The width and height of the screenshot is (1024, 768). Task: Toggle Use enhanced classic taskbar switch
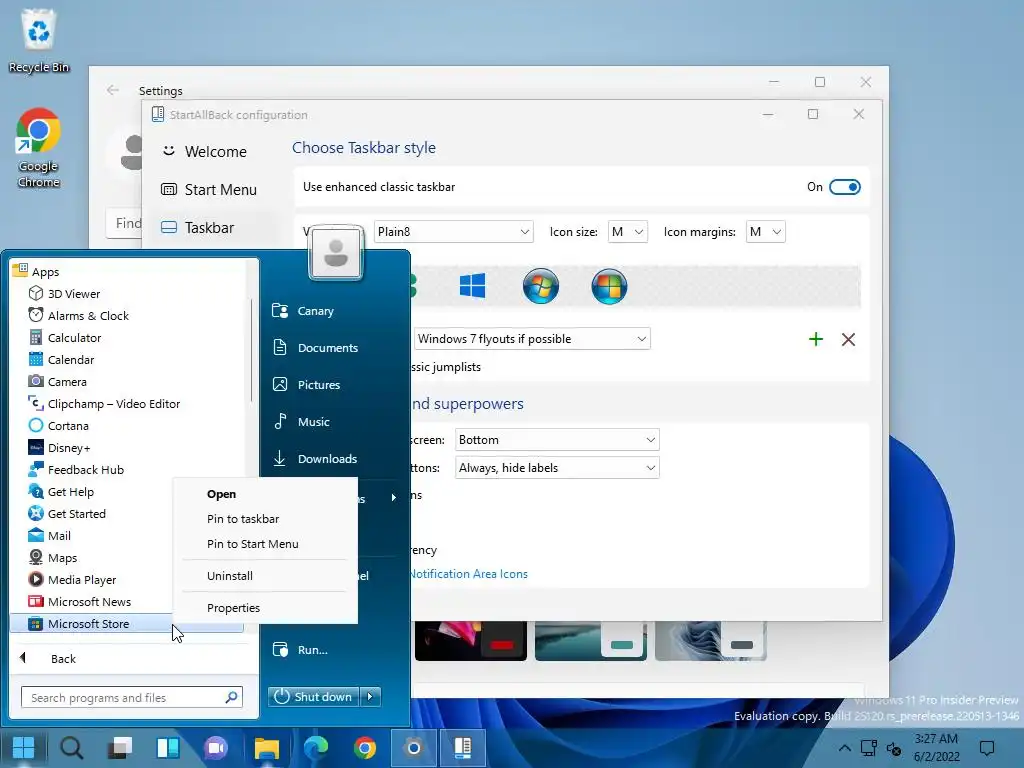[844, 187]
